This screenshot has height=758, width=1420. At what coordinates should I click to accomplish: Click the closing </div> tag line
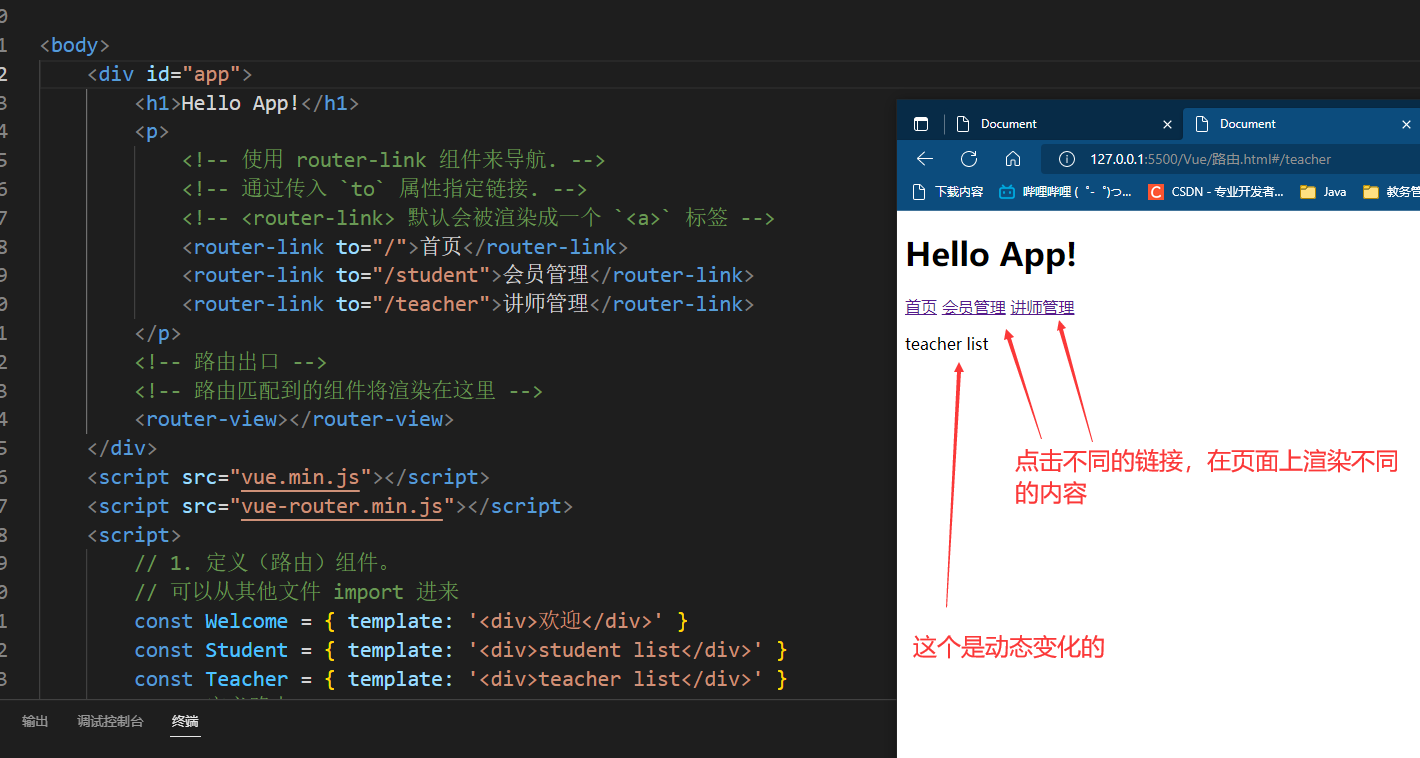(x=122, y=448)
